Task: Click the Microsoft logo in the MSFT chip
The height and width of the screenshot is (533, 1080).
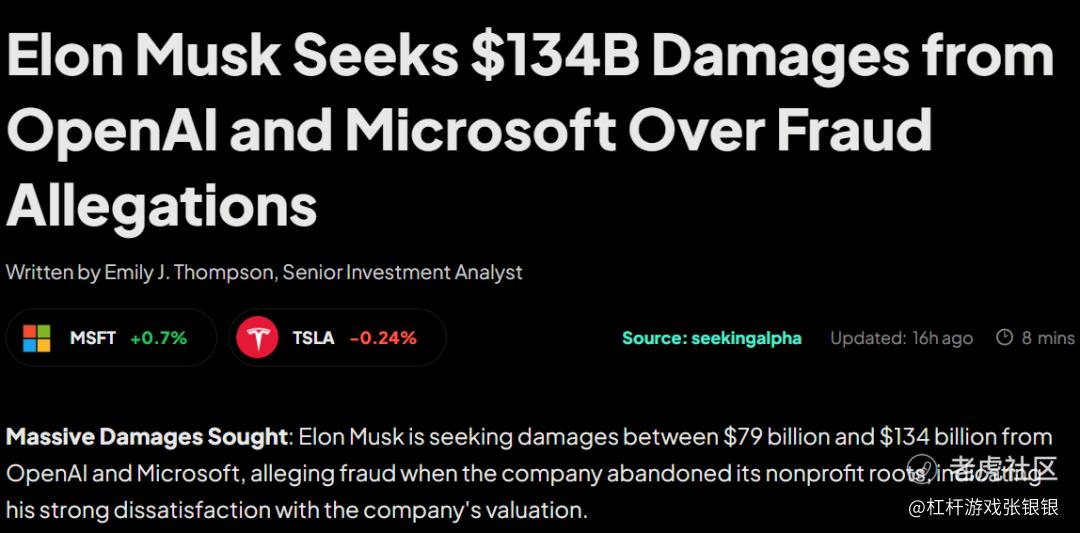Action: 37,338
